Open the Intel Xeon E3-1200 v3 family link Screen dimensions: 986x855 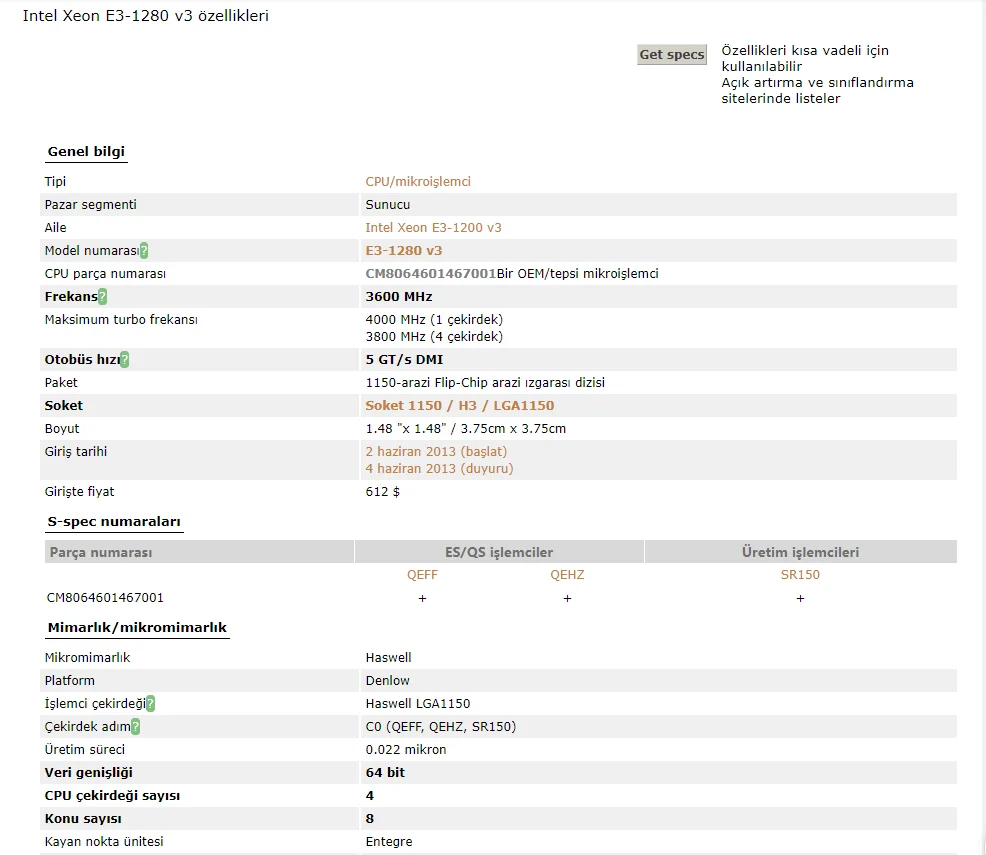coord(433,228)
